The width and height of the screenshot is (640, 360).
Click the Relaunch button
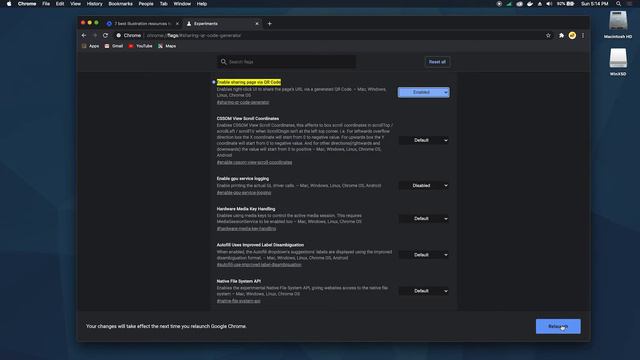point(558,327)
